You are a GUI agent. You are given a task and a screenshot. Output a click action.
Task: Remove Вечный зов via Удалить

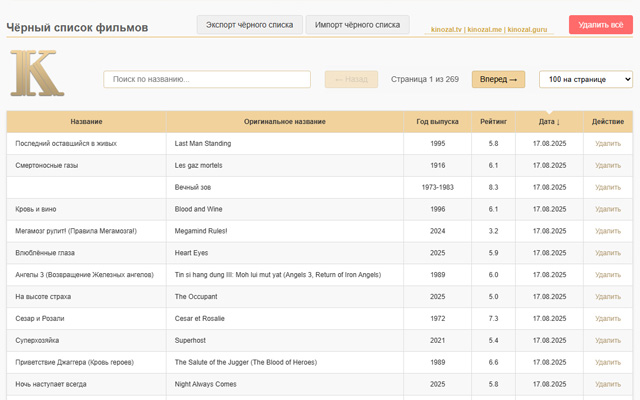coord(608,187)
